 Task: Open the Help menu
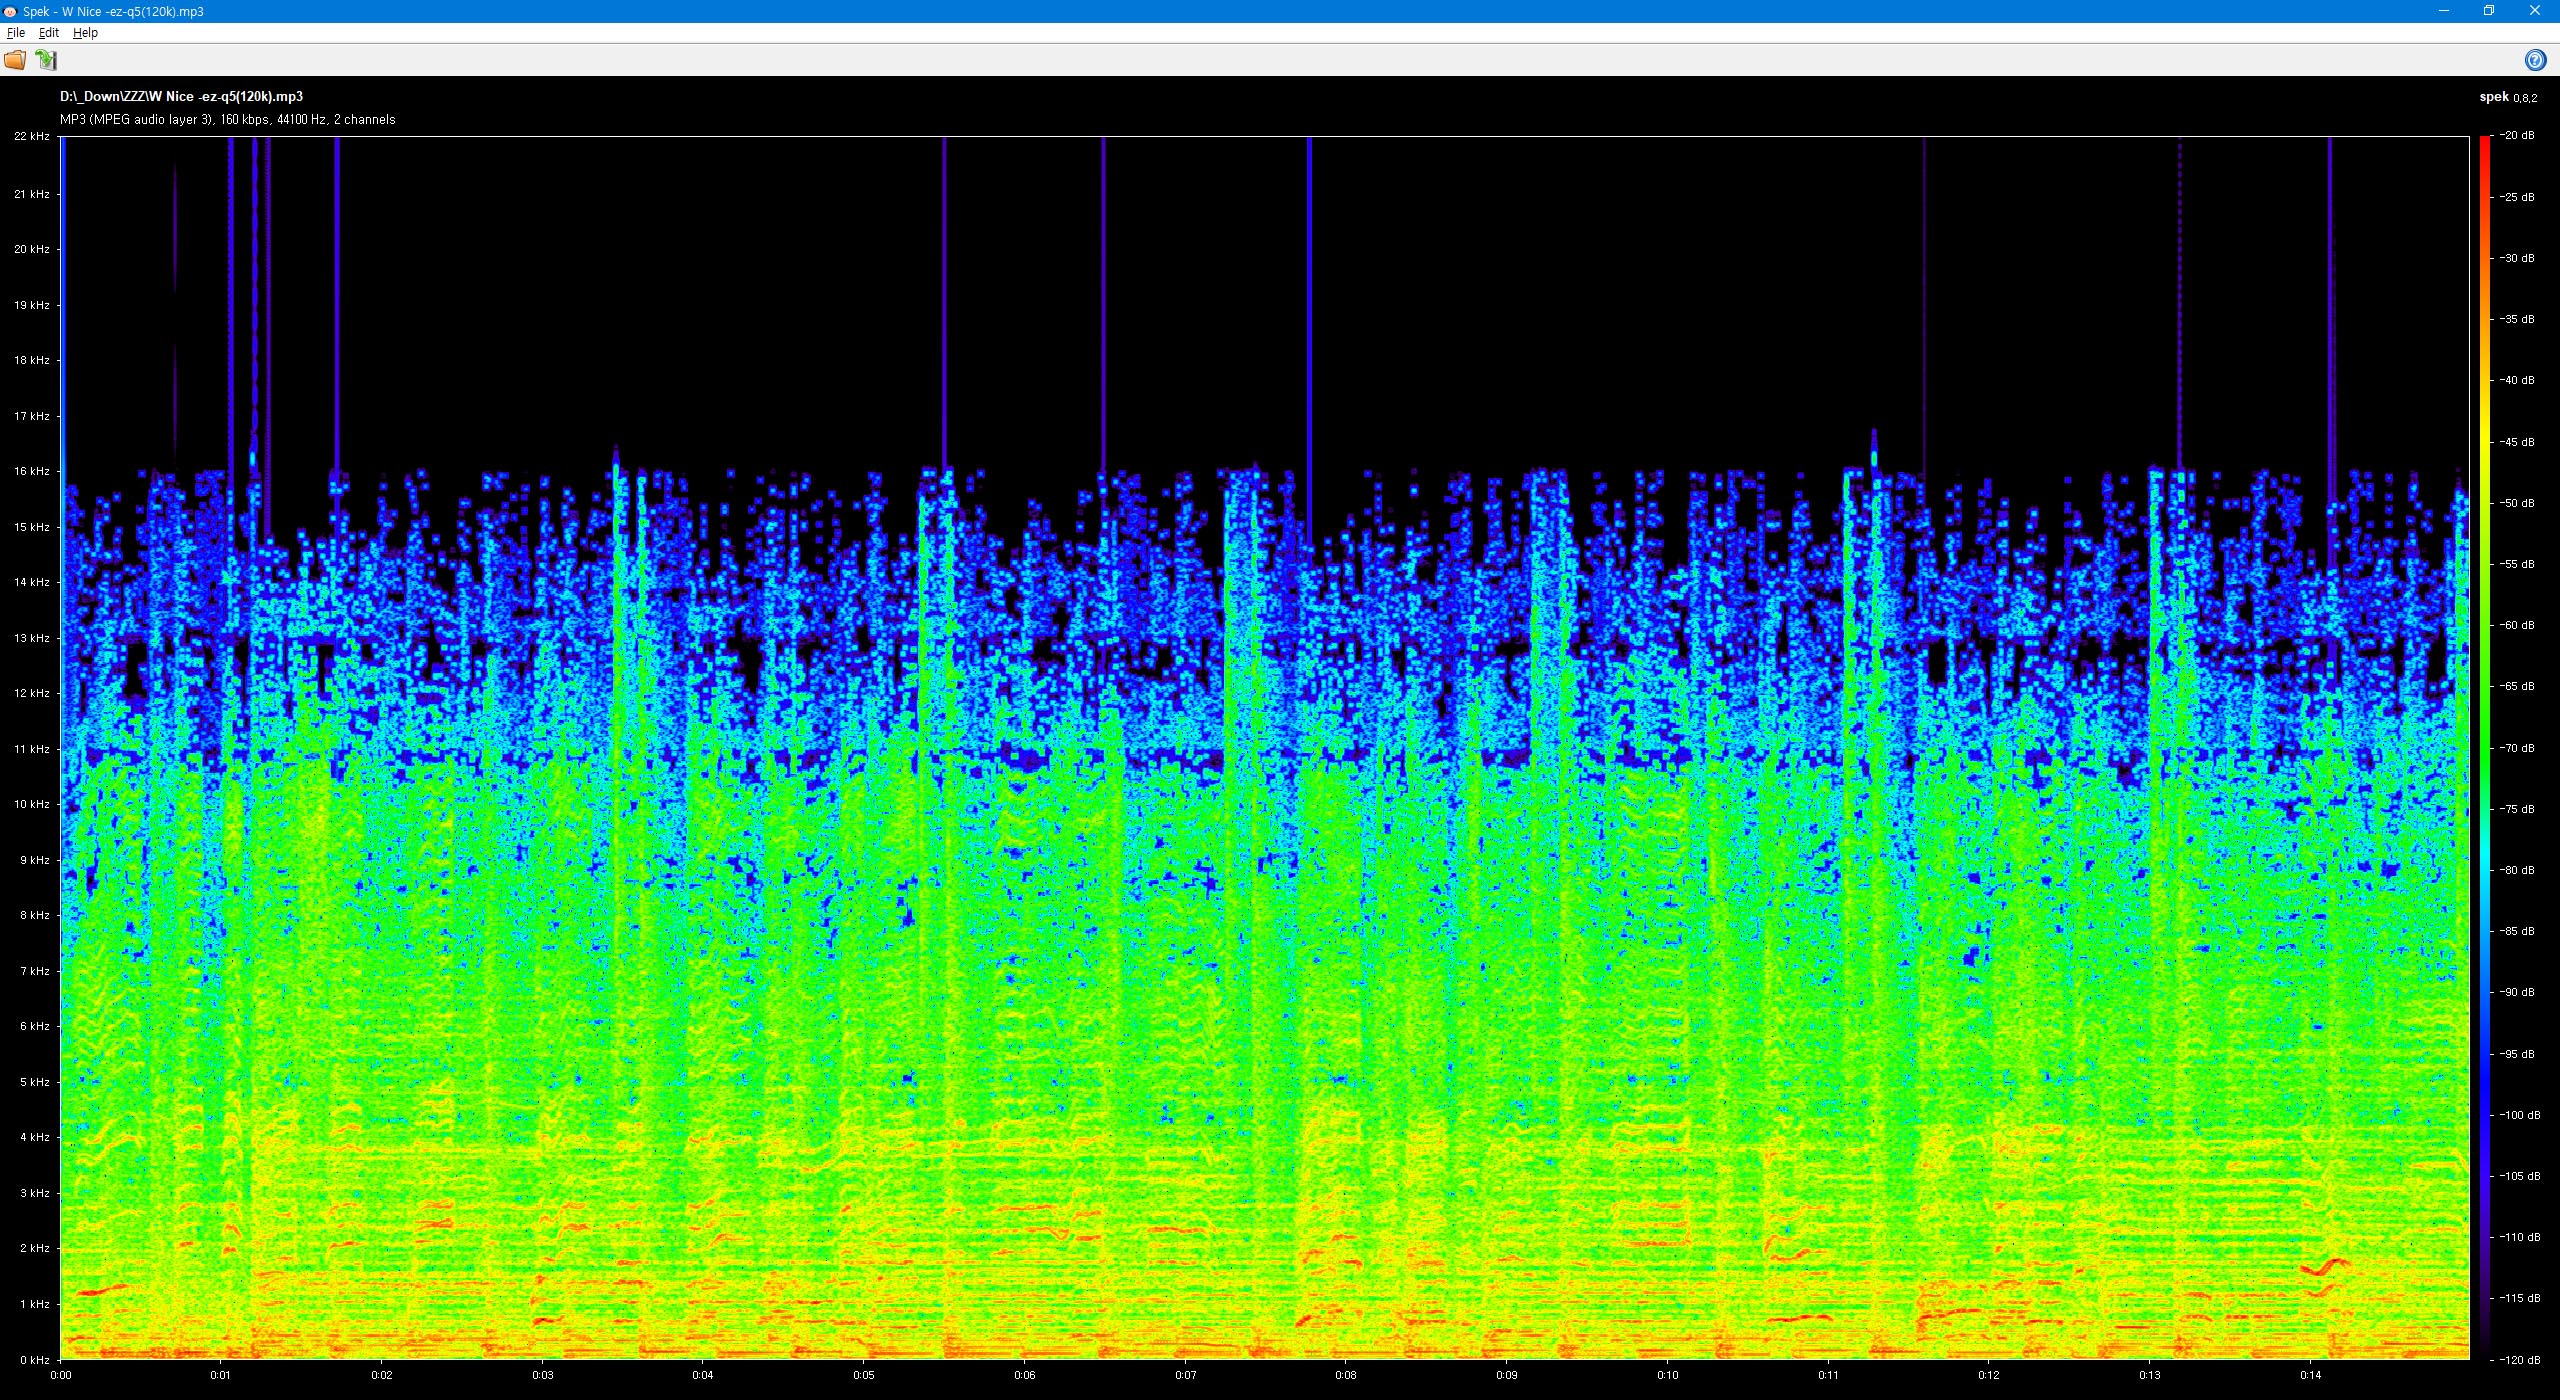pos(85,33)
